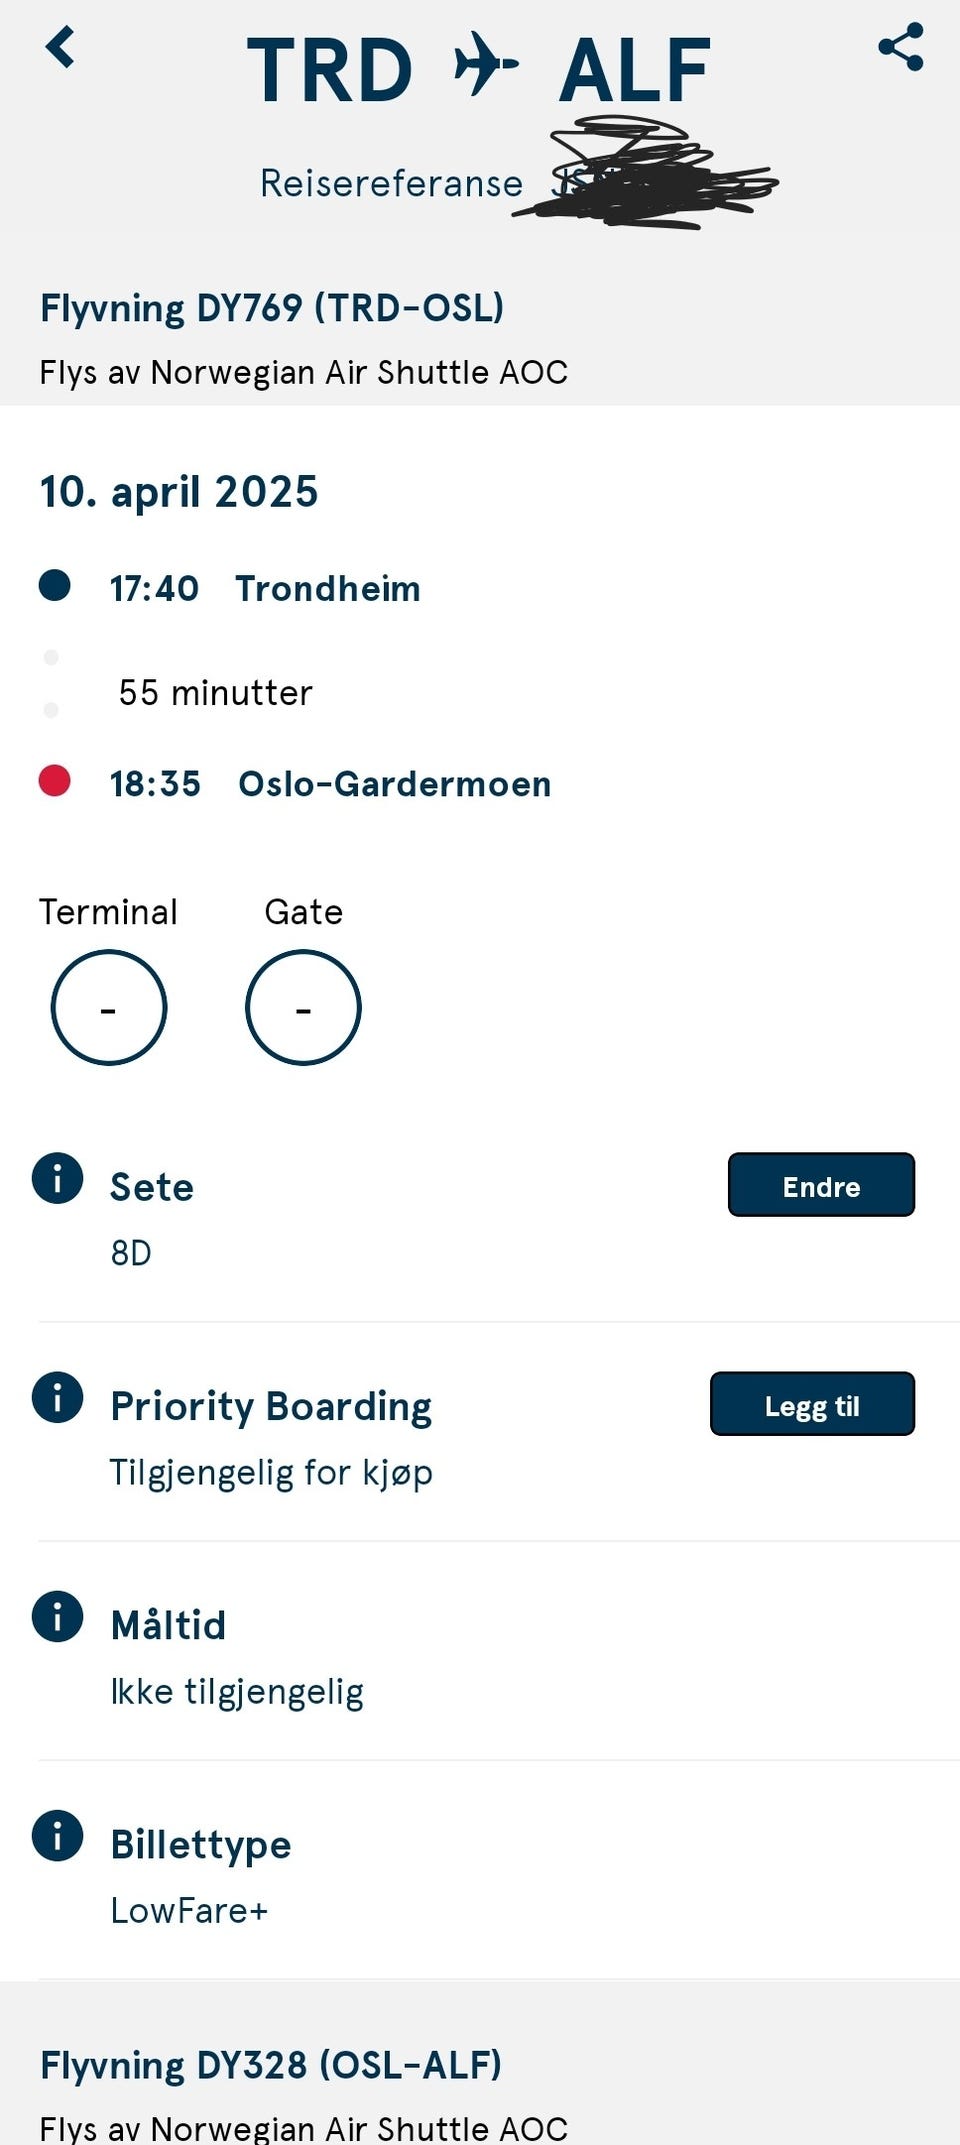Tap the 17:40 Trondheim departure row
This screenshot has height=2145, width=960.
pyautogui.click(x=265, y=588)
